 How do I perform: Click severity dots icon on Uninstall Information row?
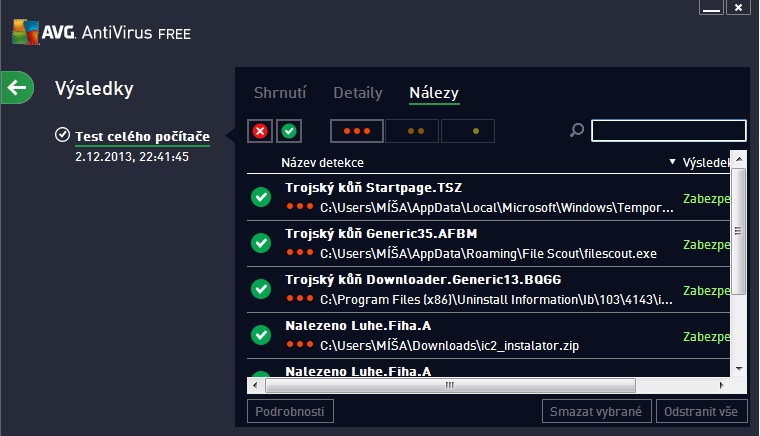pyautogui.click(x=300, y=298)
